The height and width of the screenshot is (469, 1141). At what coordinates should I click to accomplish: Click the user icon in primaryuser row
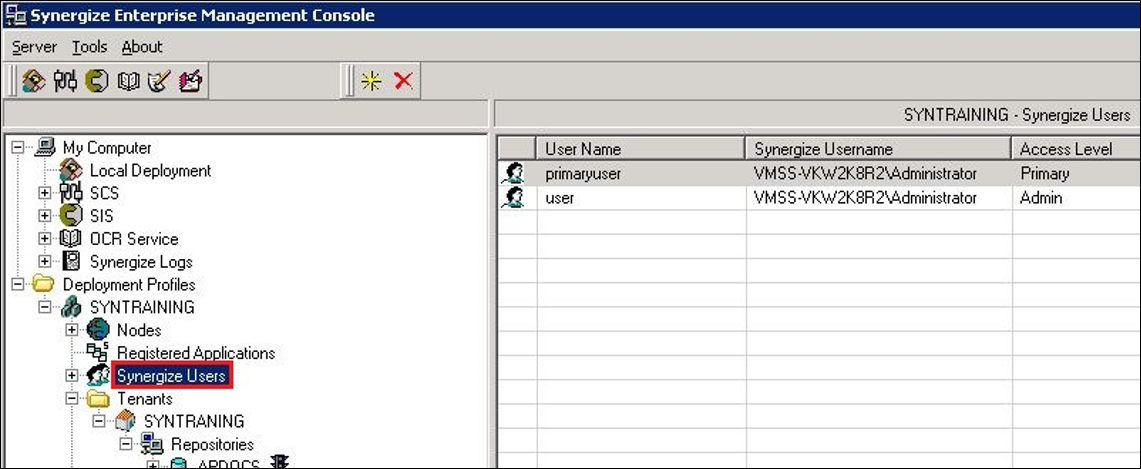click(513, 174)
